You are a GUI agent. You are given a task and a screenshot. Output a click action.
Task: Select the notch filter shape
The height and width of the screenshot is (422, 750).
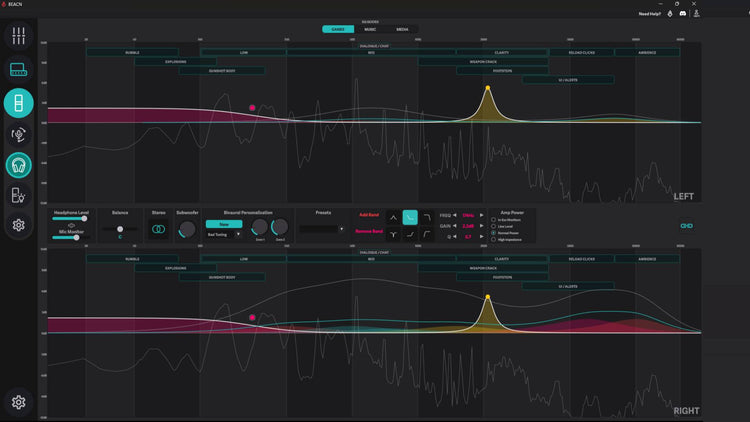point(393,234)
